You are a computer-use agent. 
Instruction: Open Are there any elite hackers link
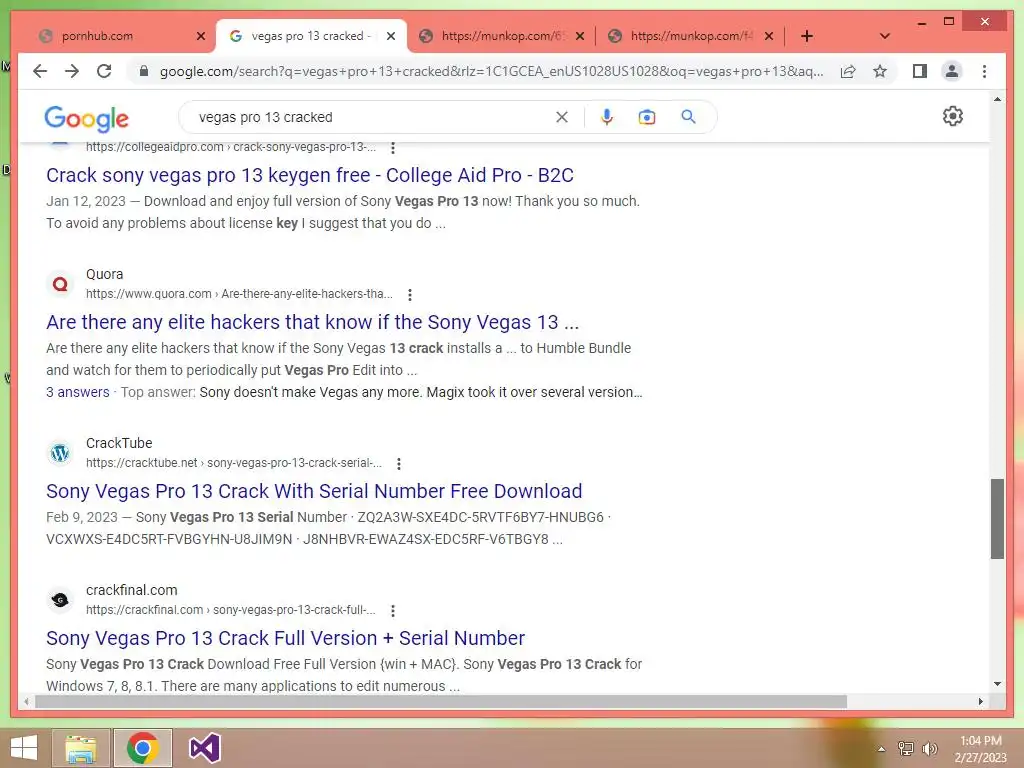[312, 322]
